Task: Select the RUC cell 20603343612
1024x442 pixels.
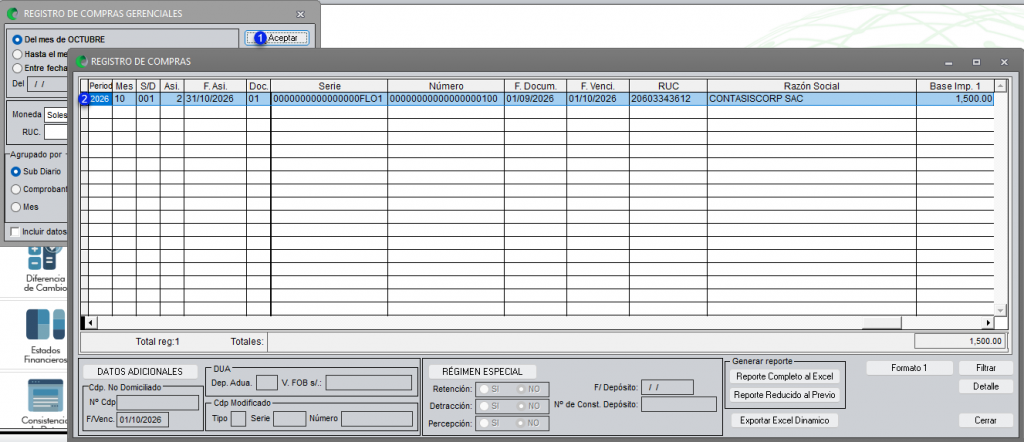Action: (669, 99)
